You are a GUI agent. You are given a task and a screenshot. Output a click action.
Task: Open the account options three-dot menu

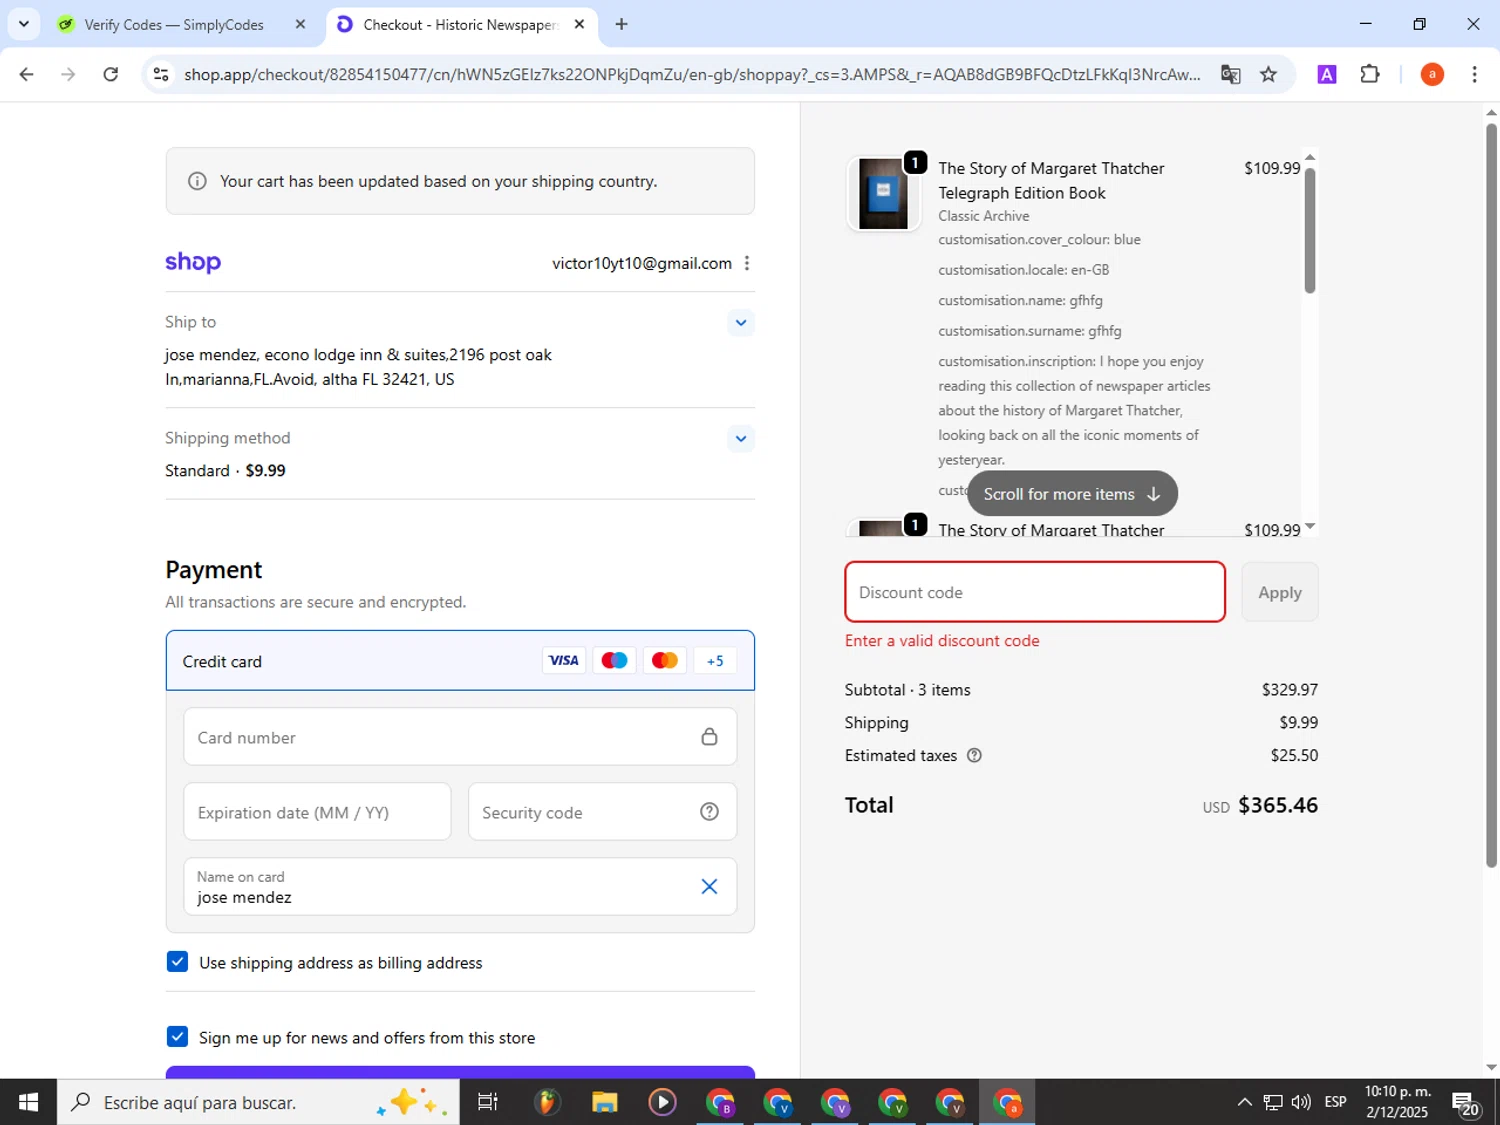pyautogui.click(x=747, y=263)
